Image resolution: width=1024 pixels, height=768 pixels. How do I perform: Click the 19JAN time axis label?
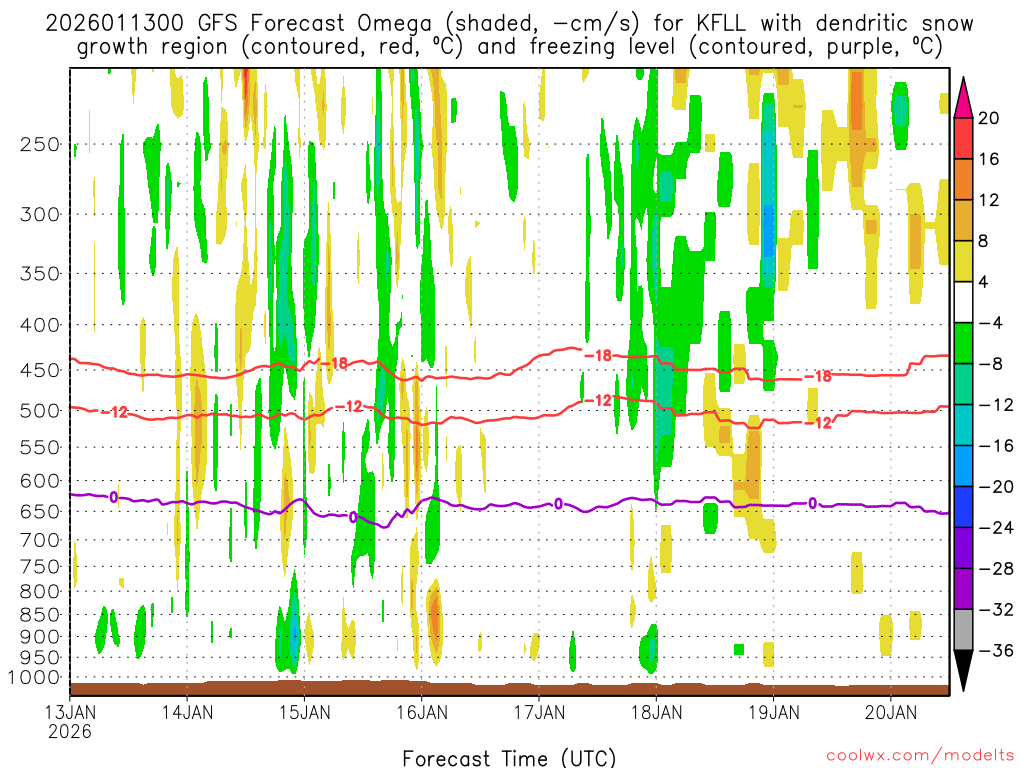[x=774, y=712]
